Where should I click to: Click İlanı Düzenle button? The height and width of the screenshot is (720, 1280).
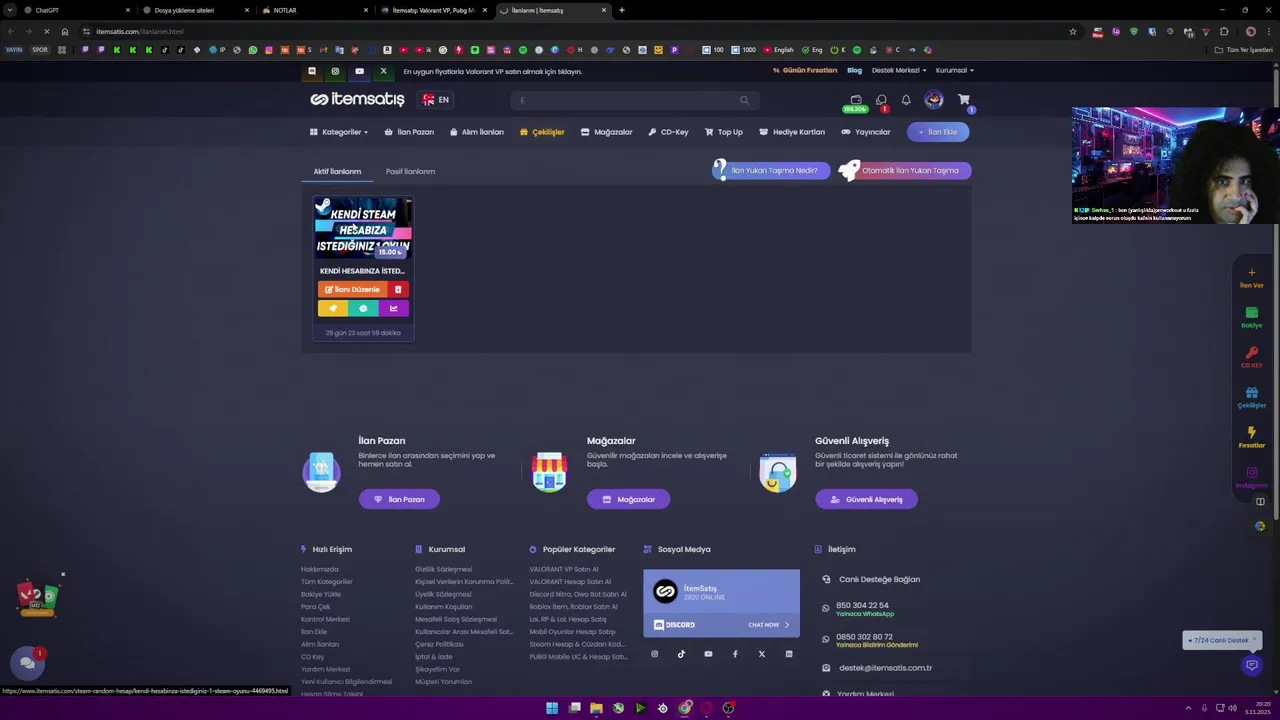point(353,290)
